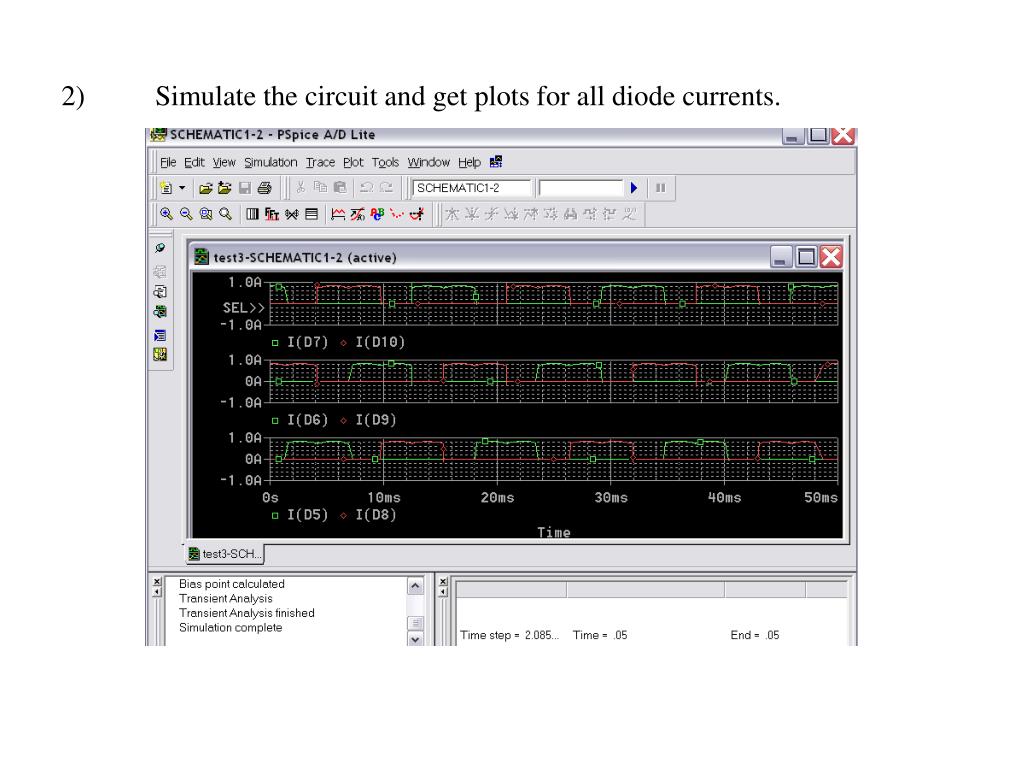The image size is (1024, 768).
Task: Click the icon right of Help
Action: tap(496, 162)
